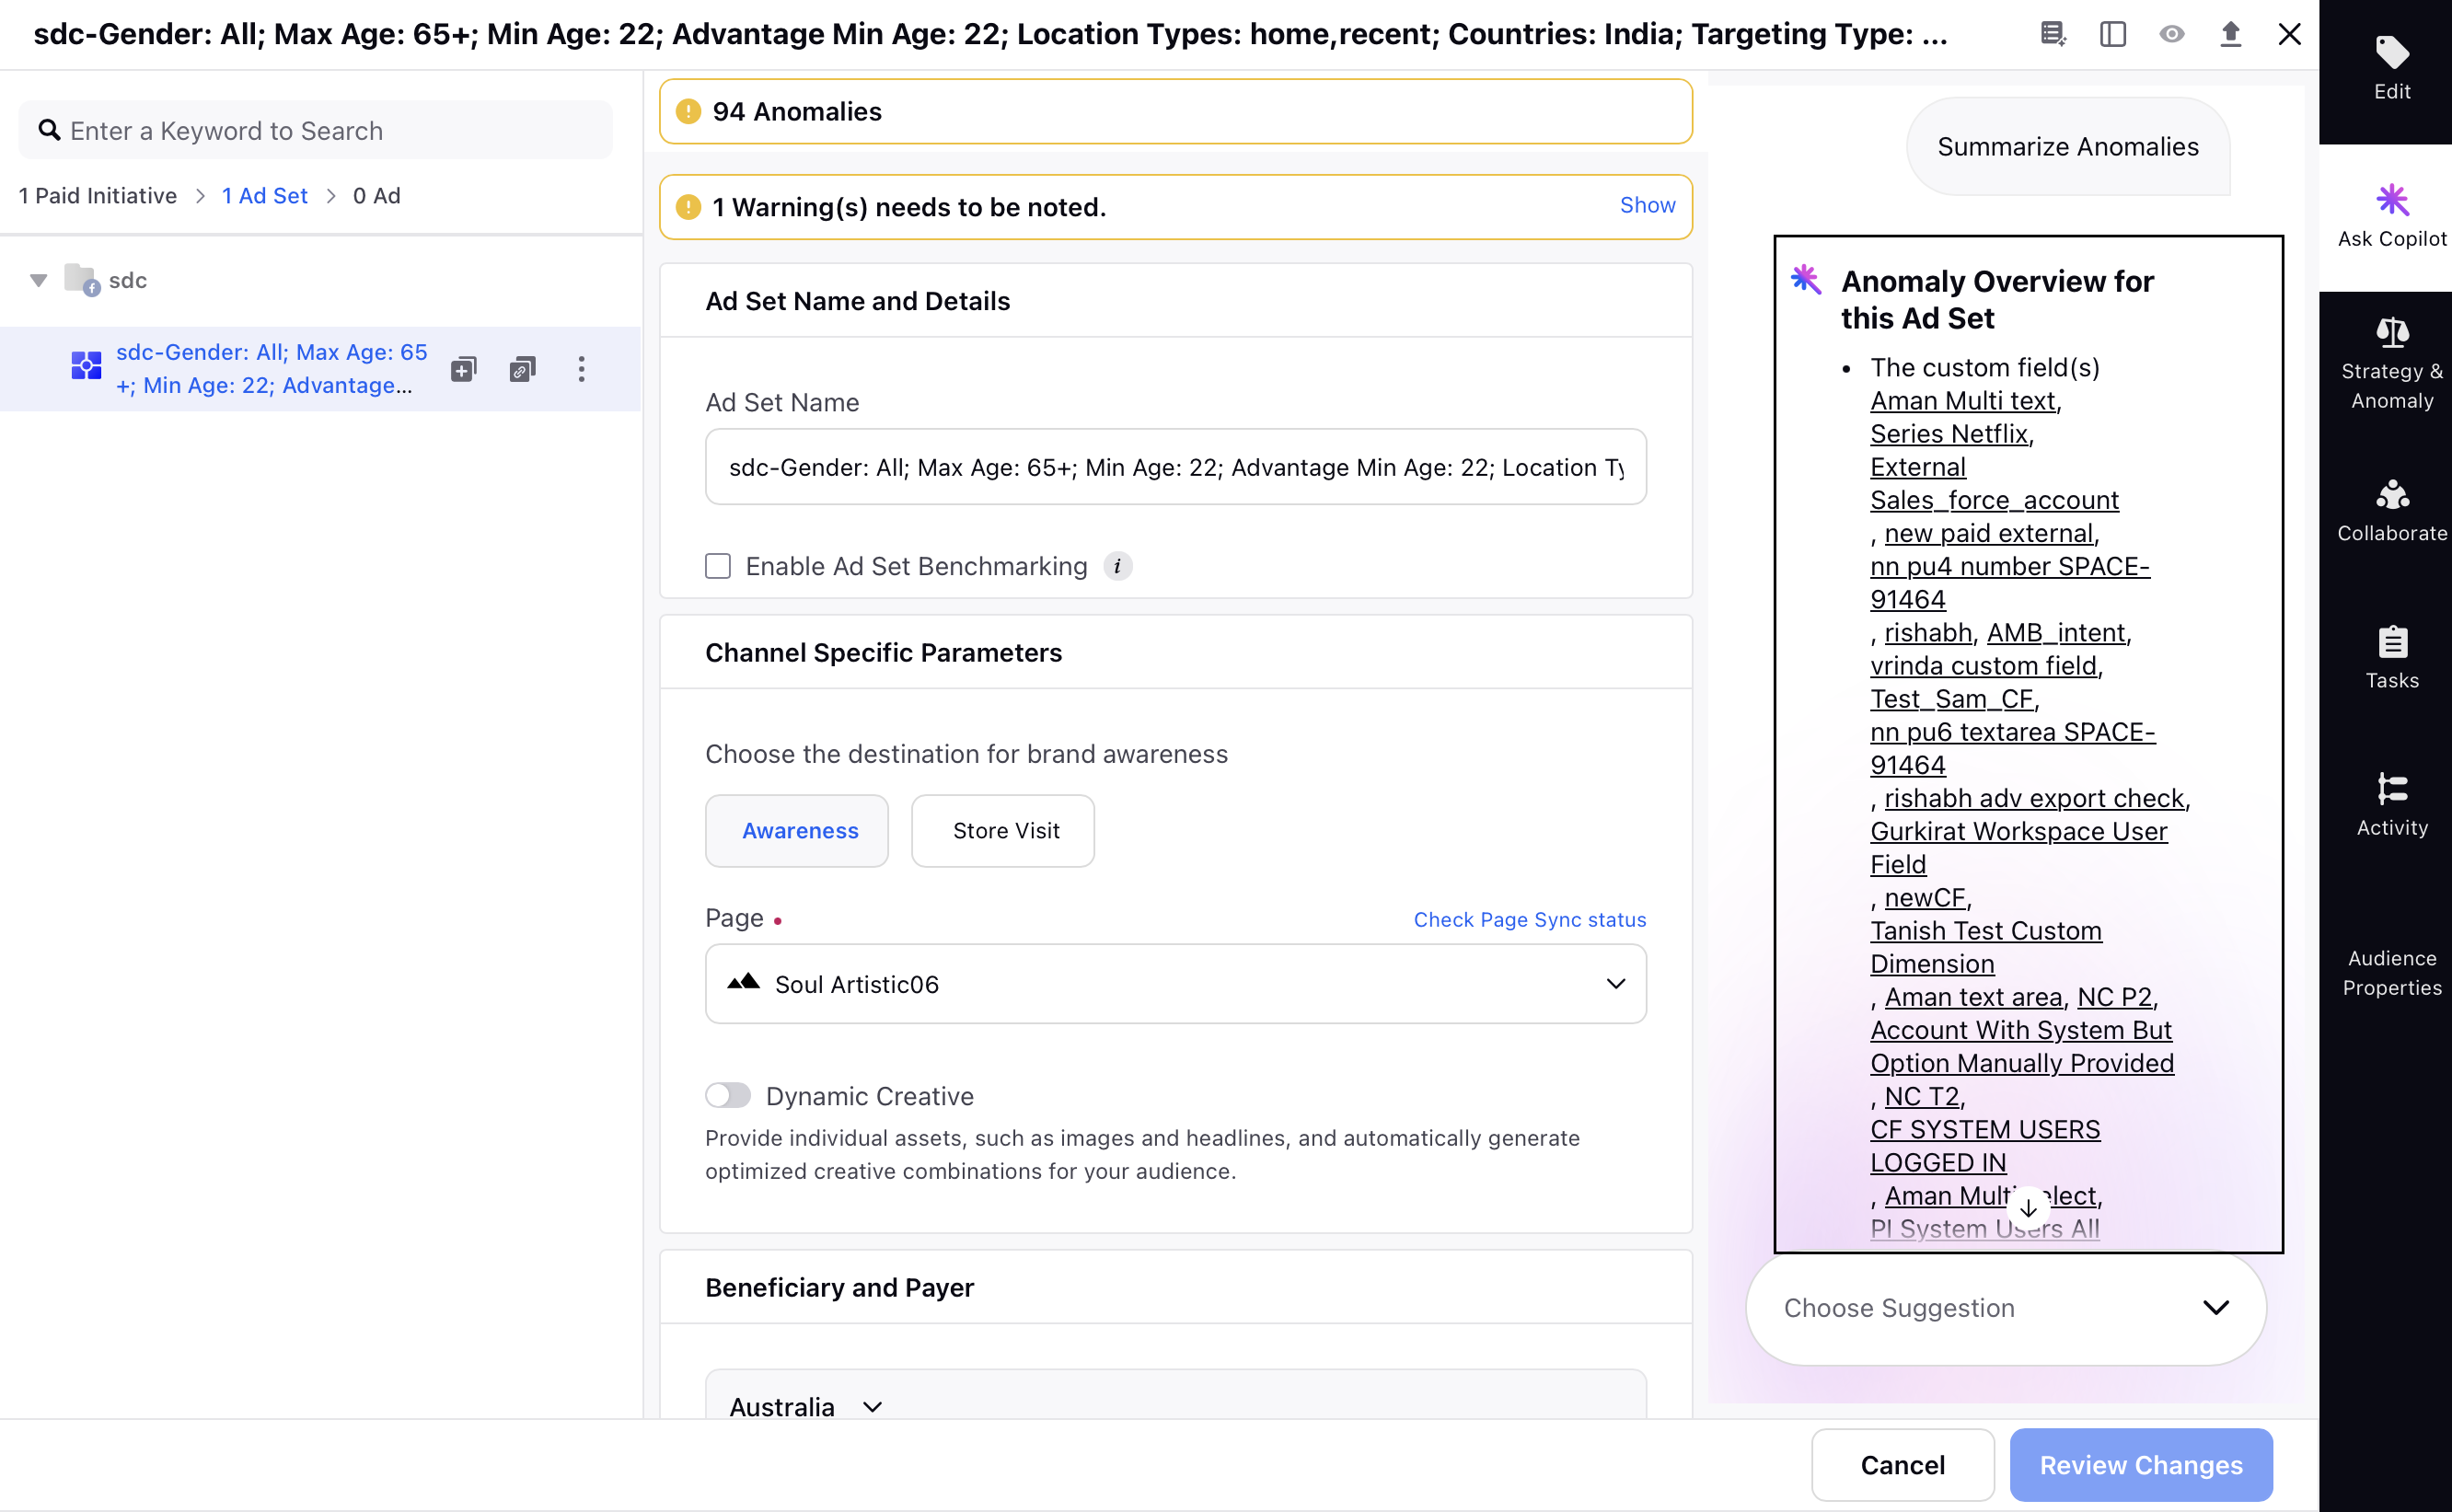Click the ad set icon beside sdc-Gender row
2452x1512 pixels.
(86, 366)
